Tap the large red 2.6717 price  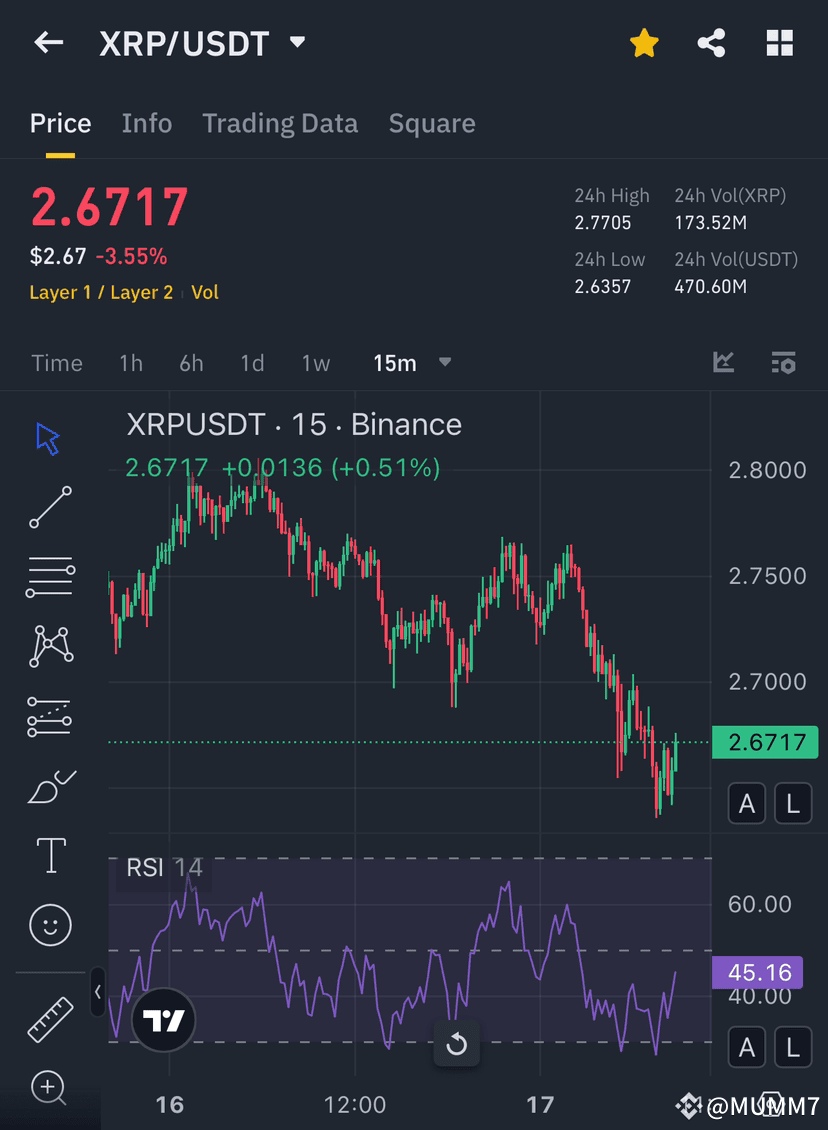110,208
